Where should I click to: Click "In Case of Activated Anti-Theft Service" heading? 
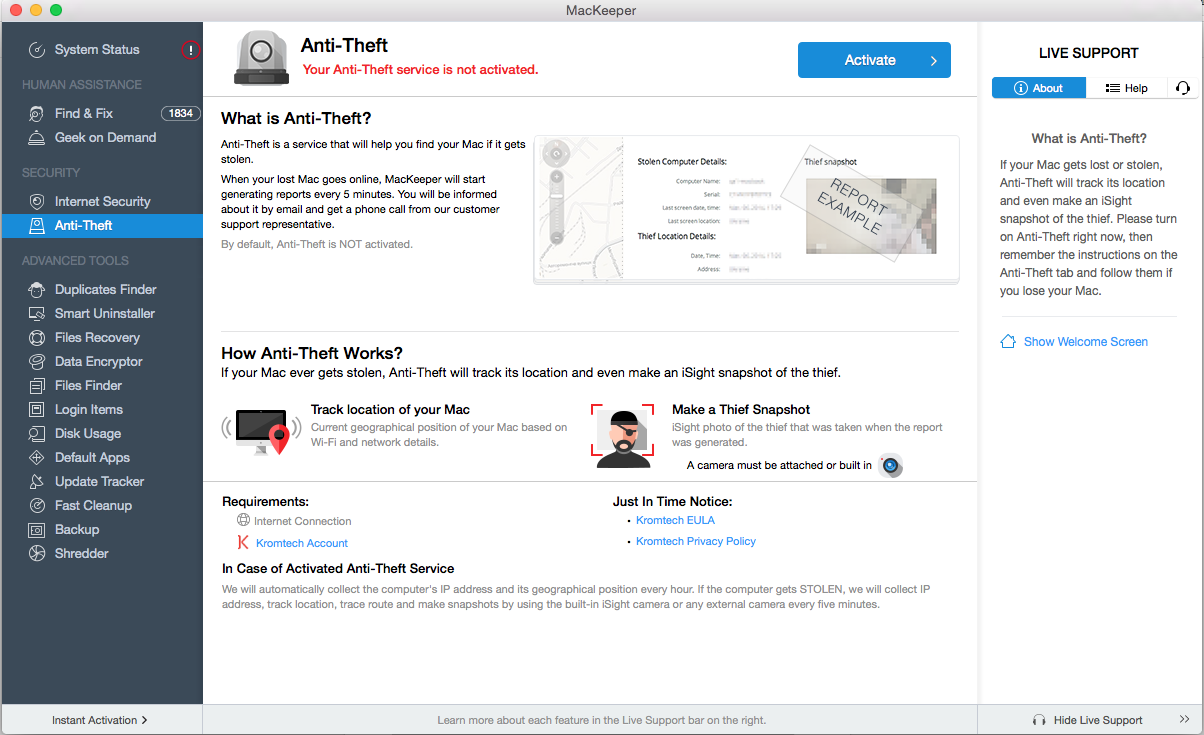(338, 568)
